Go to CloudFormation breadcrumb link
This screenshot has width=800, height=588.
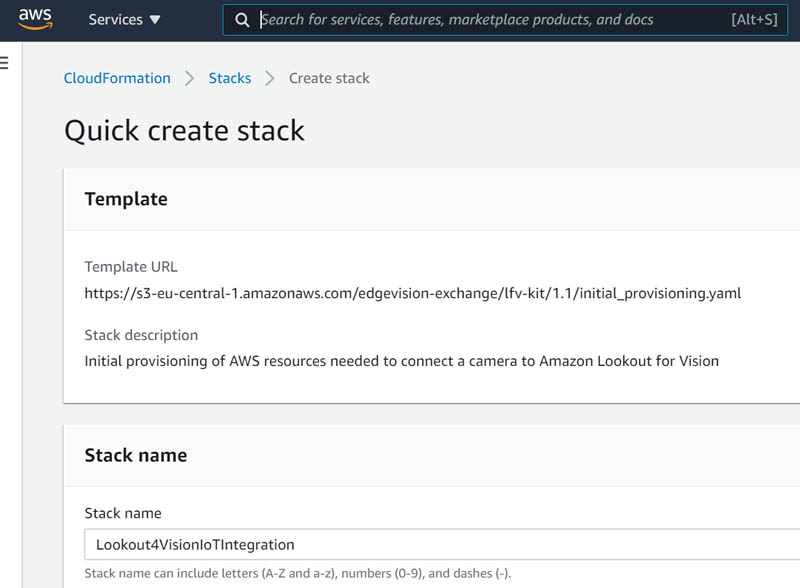117,78
